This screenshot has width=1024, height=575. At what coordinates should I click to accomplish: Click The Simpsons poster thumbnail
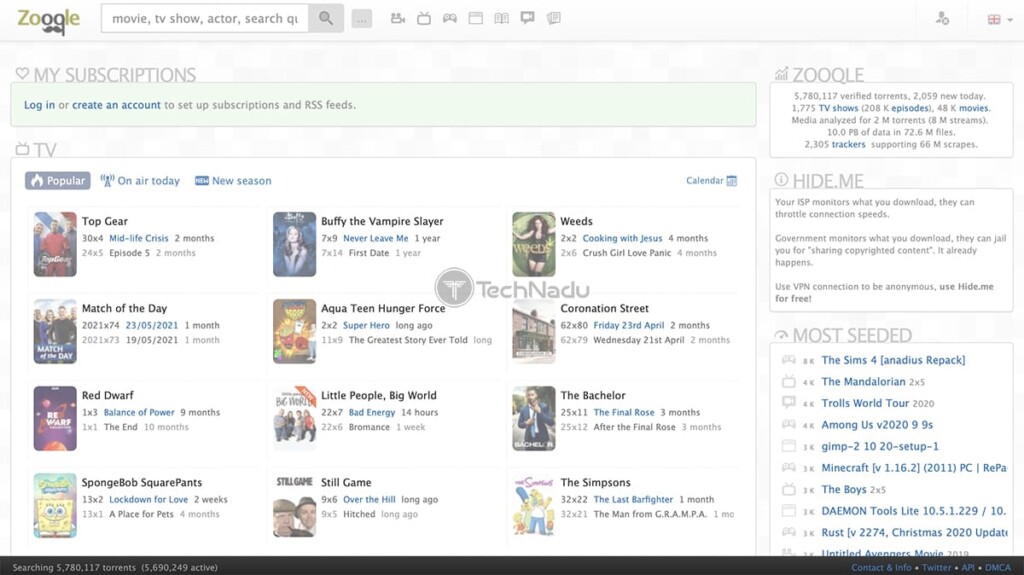(534, 505)
